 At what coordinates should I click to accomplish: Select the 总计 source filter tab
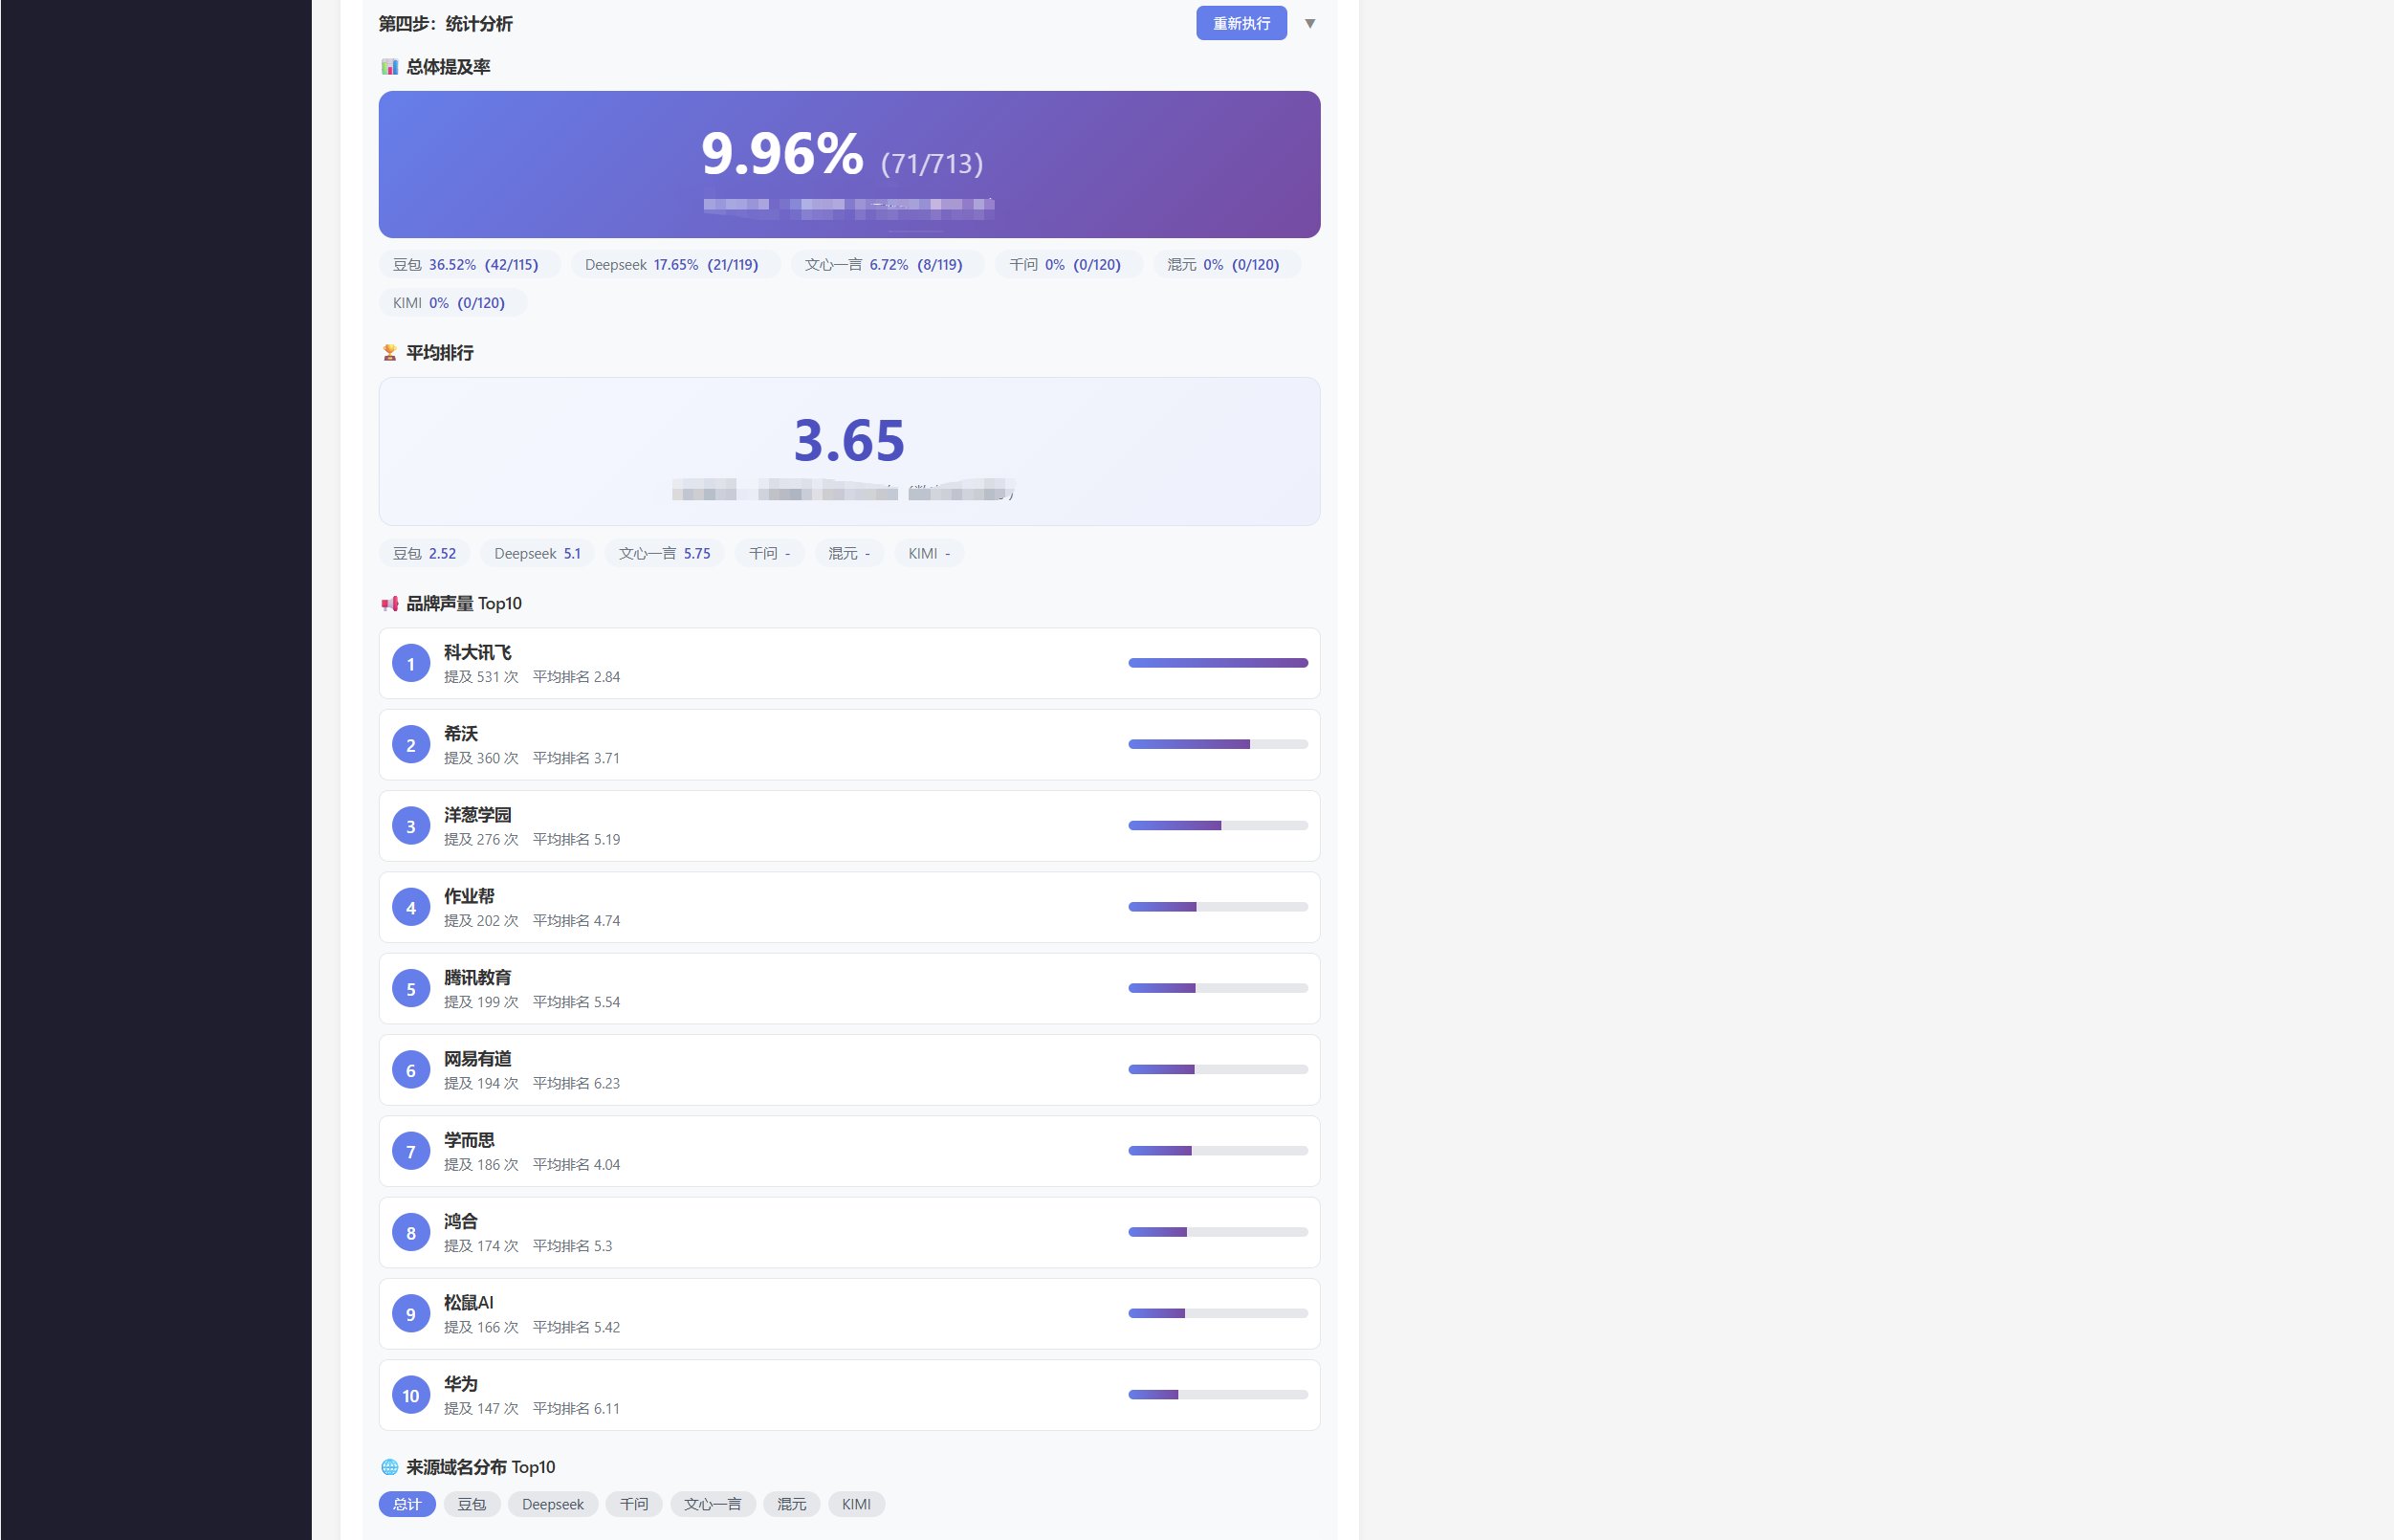(407, 1504)
